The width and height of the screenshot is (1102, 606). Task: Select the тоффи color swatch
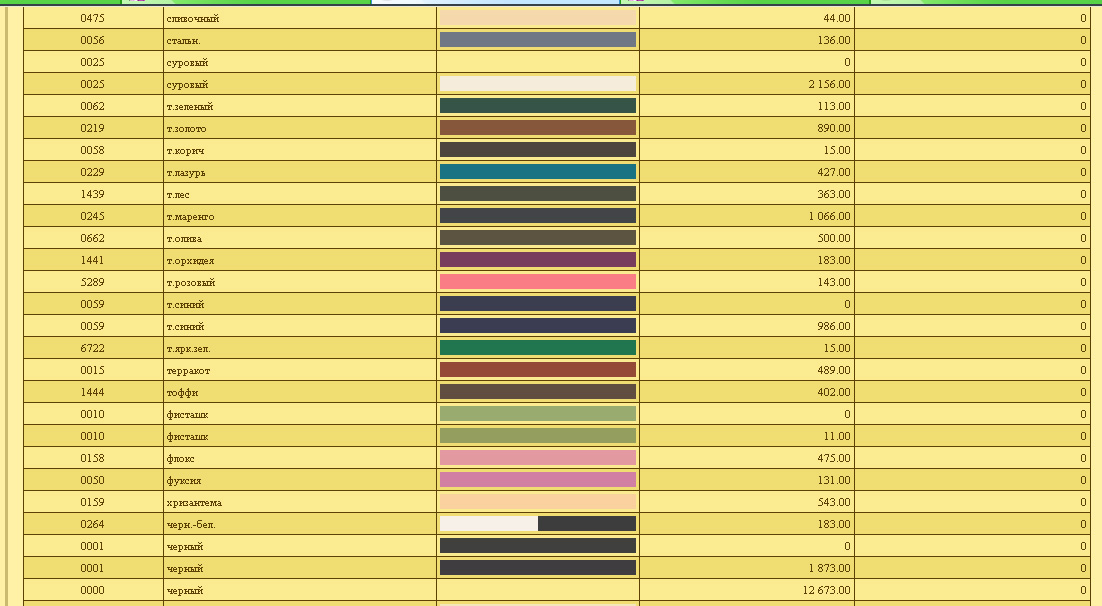[538, 392]
